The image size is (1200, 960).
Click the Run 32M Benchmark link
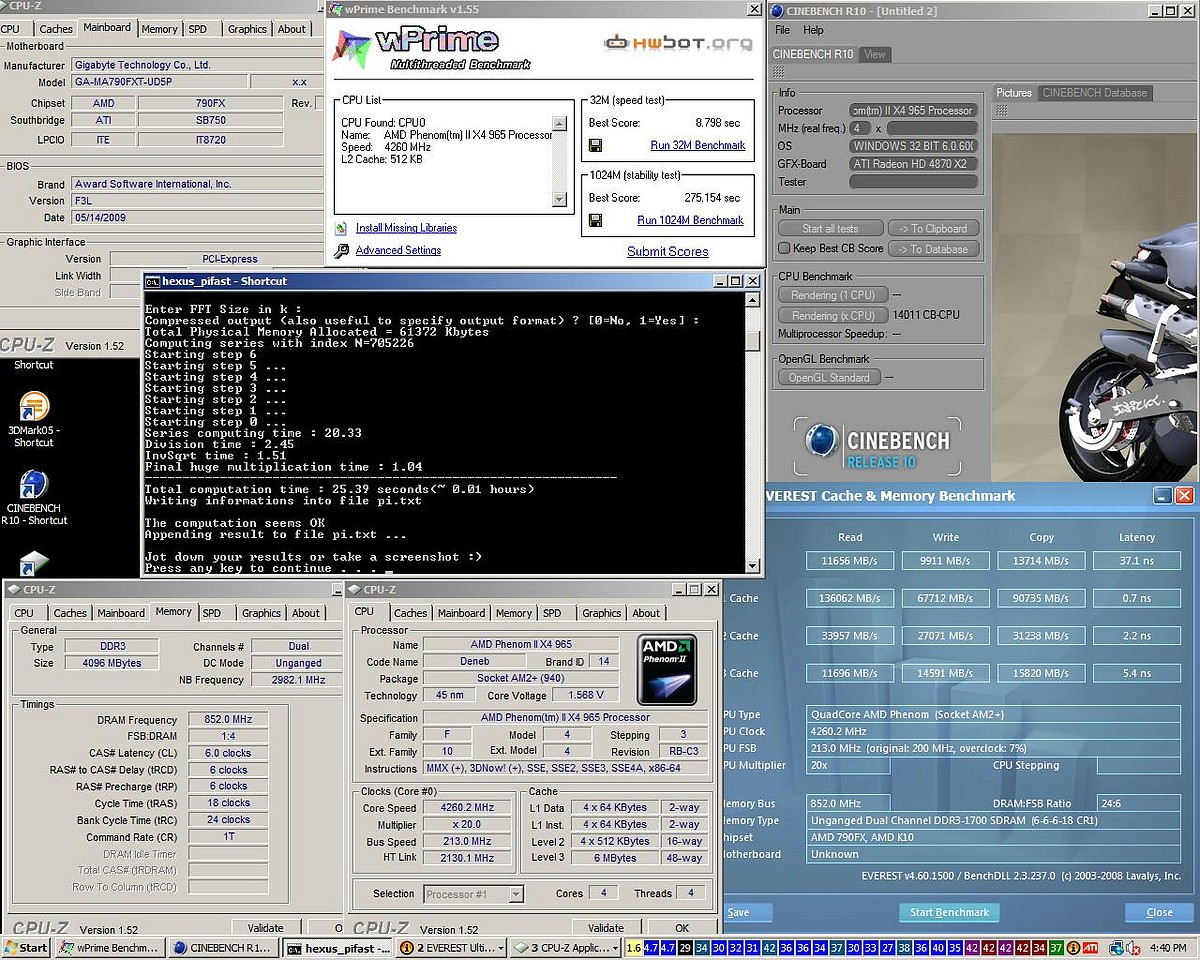698,145
